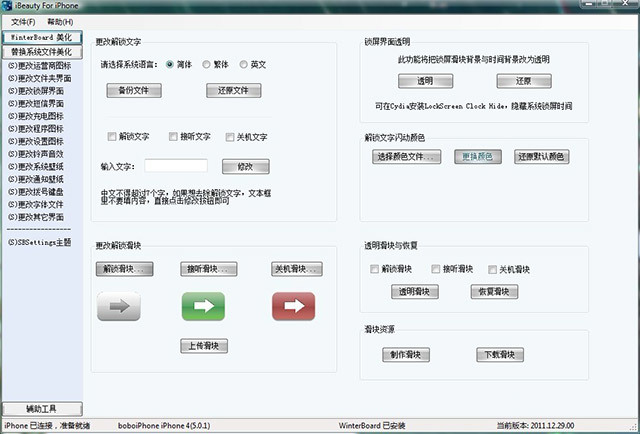Enable 接听文字 checkbox
Screen dimensions: 640x434
(x=173, y=137)
